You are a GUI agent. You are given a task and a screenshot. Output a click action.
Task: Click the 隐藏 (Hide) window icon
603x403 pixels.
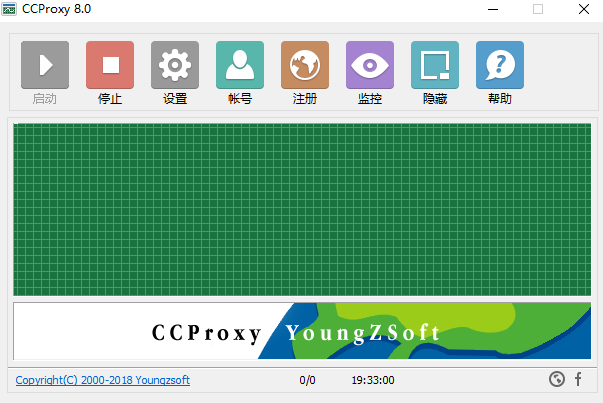pyautogui.click(x=435, y=65)
